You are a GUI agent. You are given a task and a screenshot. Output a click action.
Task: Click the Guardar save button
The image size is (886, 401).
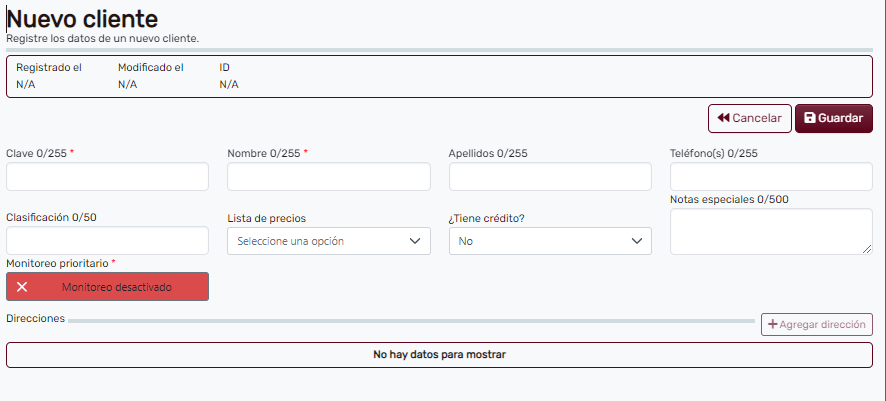[833, 119]
